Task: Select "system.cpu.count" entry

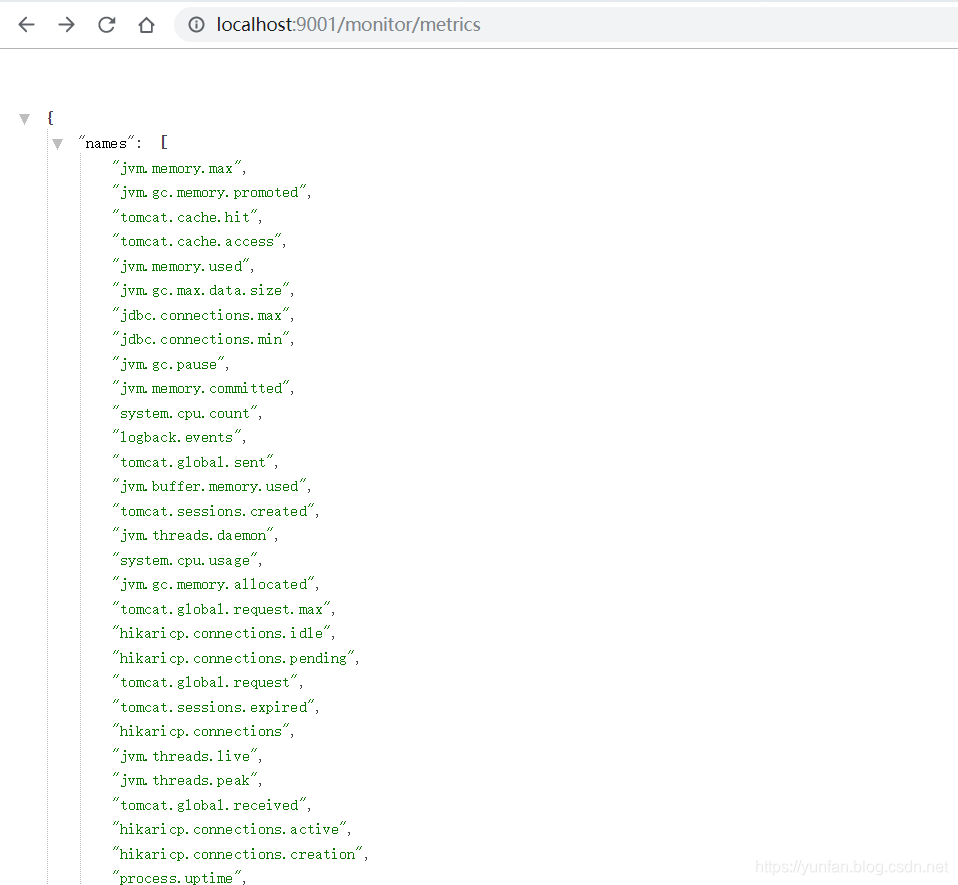Action: click(185, 413)
